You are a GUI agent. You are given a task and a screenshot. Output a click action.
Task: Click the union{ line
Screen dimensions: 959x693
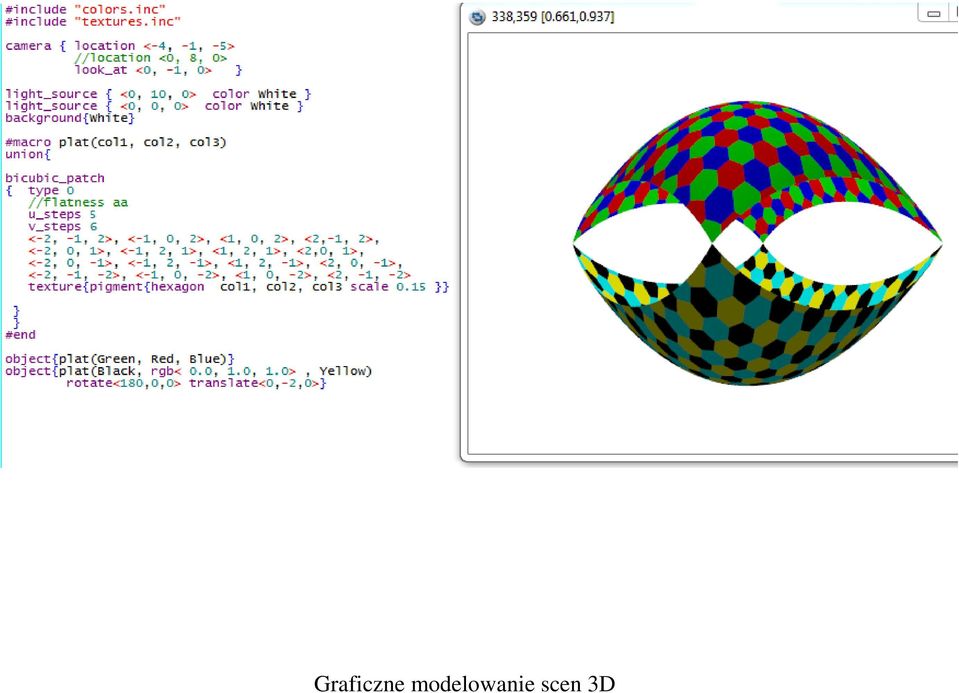[x=28, y=154]
